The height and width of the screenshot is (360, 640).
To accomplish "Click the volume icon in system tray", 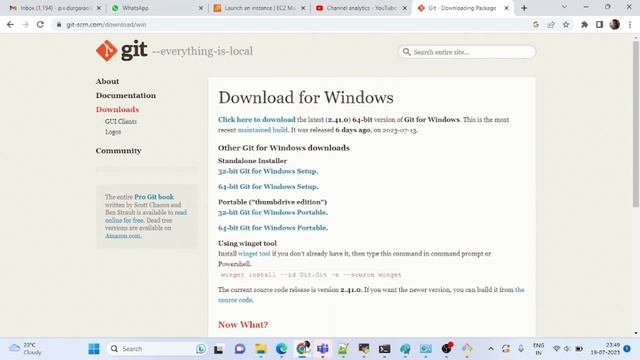I will point(567,349).
